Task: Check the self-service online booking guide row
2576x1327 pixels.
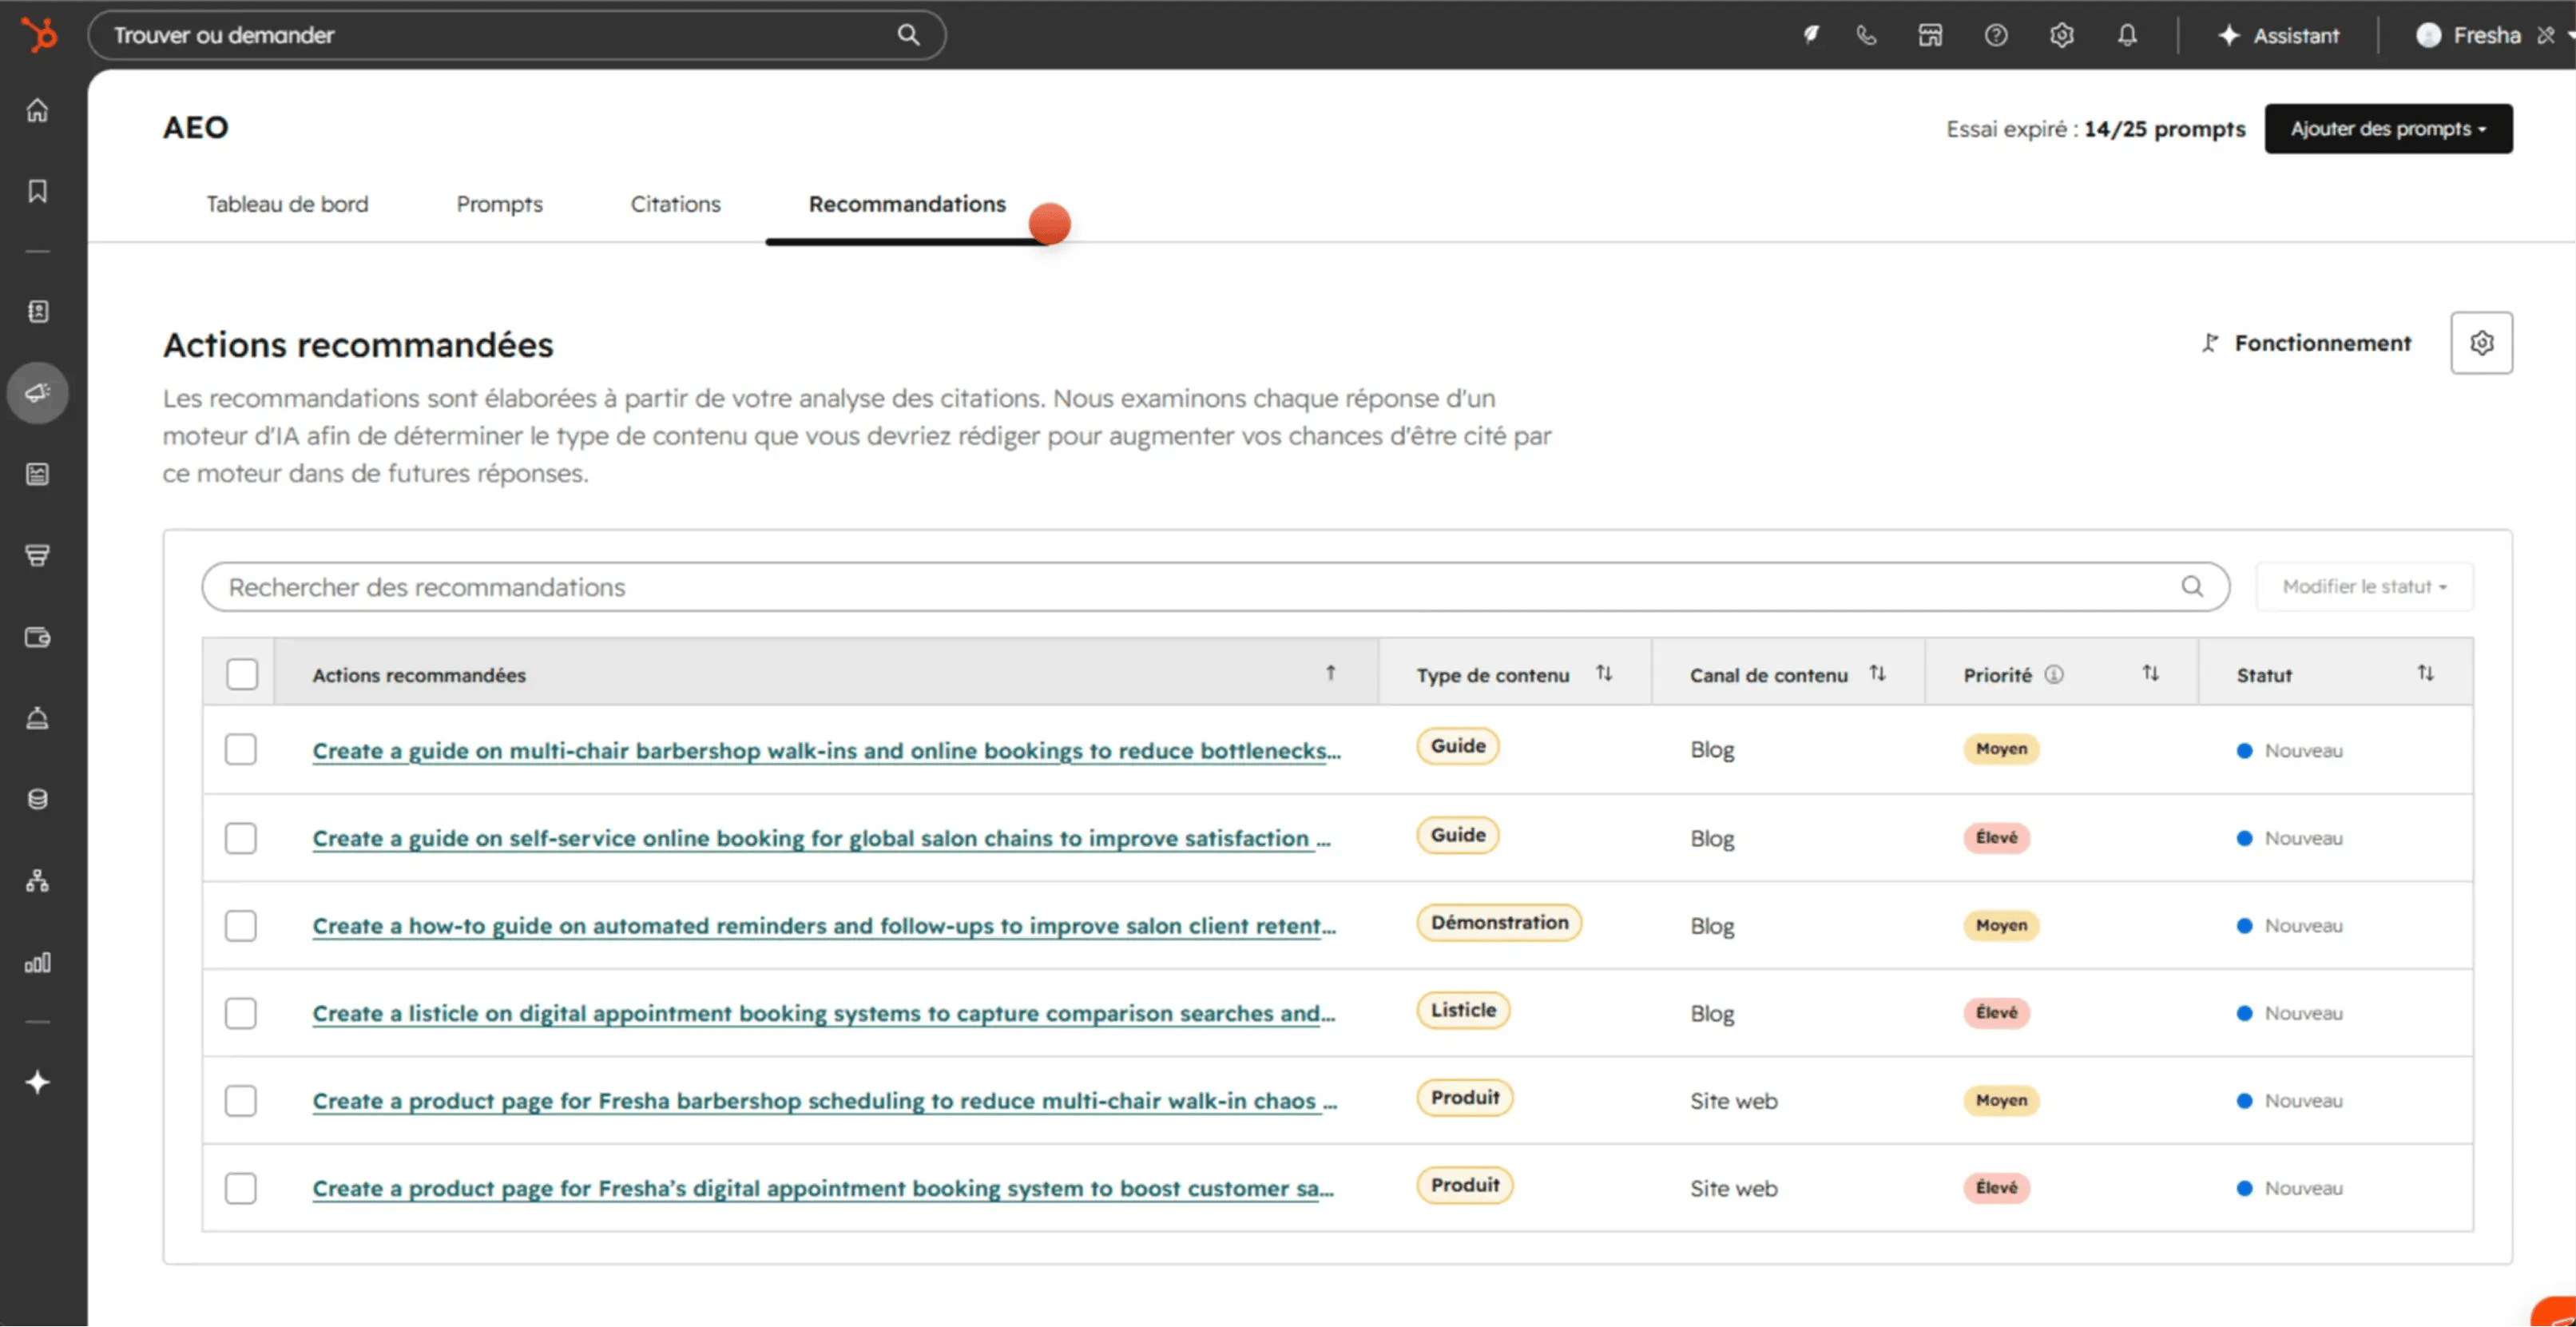Action: [x=241, y=838]
